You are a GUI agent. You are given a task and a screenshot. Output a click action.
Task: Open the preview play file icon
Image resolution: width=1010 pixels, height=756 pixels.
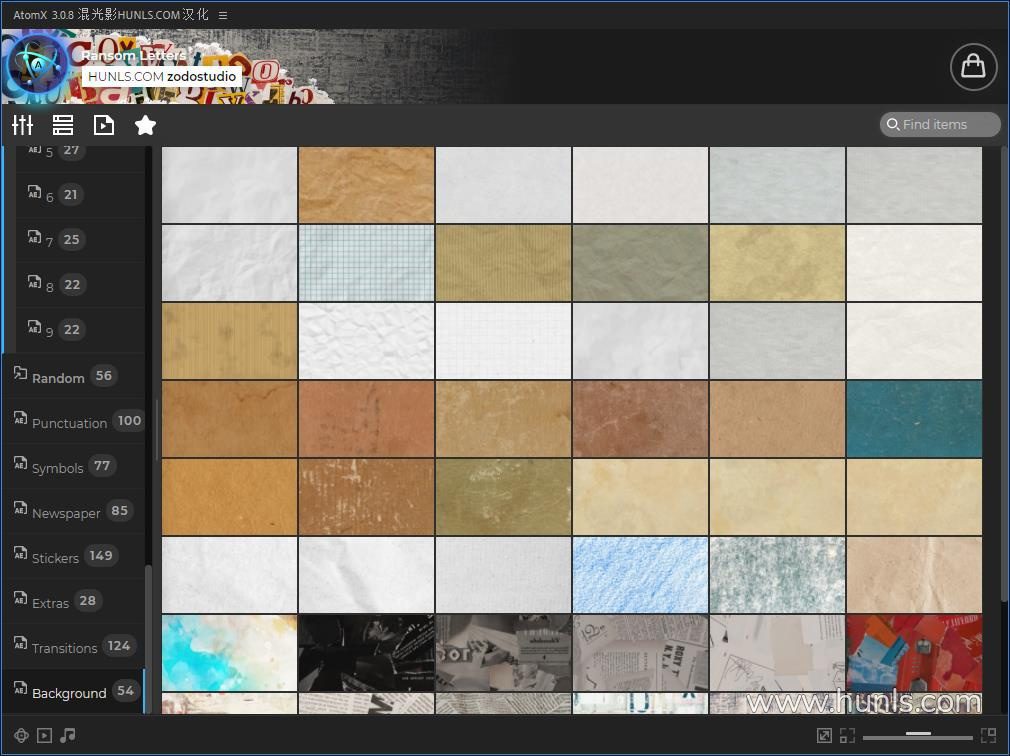104,125
